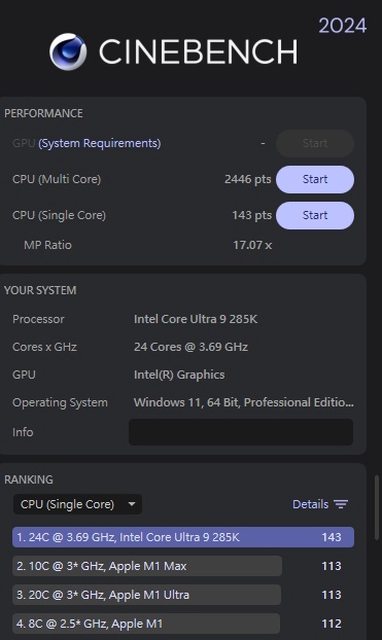Click the Operating System value text
Image resolution: width=382 pixels, height=640 pixels.
(244, 402)
